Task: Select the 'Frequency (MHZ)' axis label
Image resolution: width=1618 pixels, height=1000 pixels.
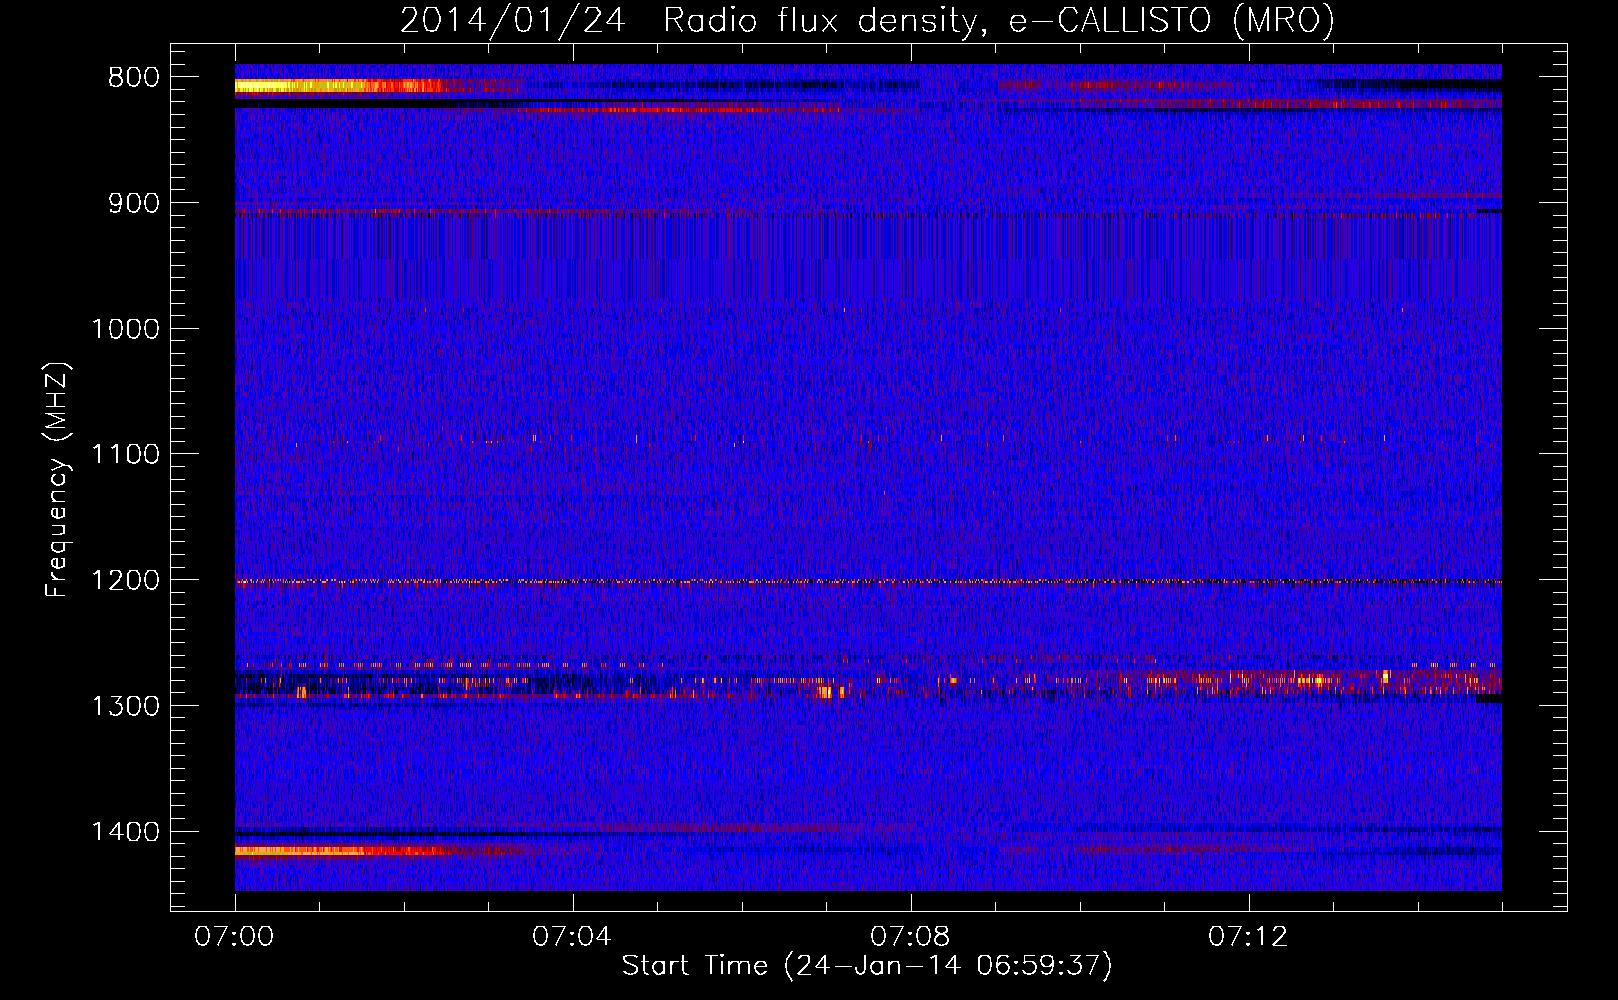Action: pyautogui.click(x=57, y=479)
